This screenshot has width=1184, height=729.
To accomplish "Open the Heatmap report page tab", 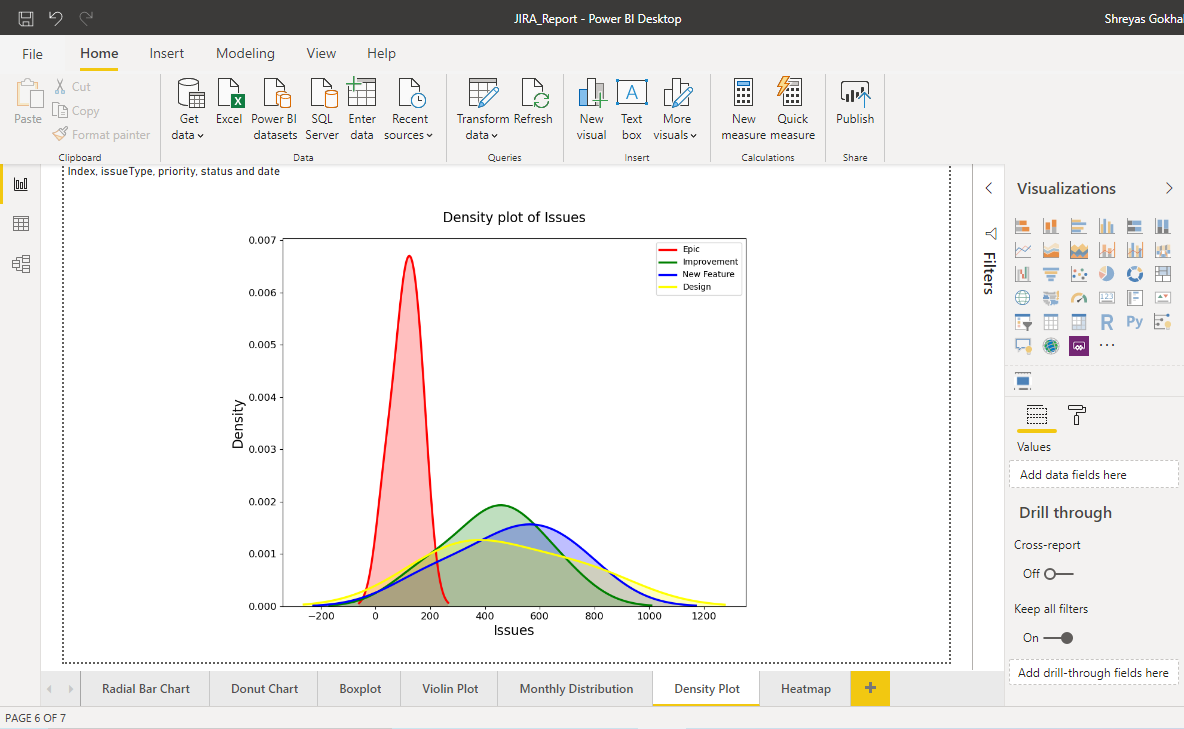I will click(x=805, y=688).
